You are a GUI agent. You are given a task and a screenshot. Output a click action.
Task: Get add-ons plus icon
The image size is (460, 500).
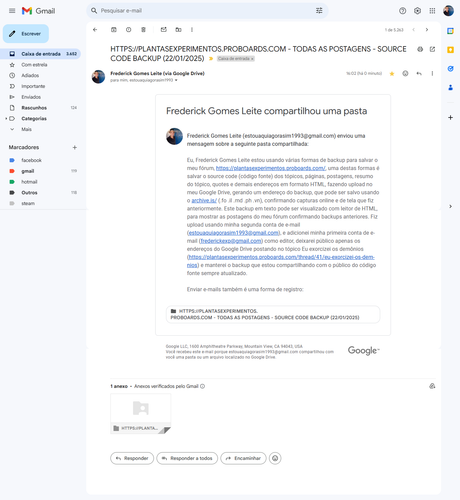point(450,118)
